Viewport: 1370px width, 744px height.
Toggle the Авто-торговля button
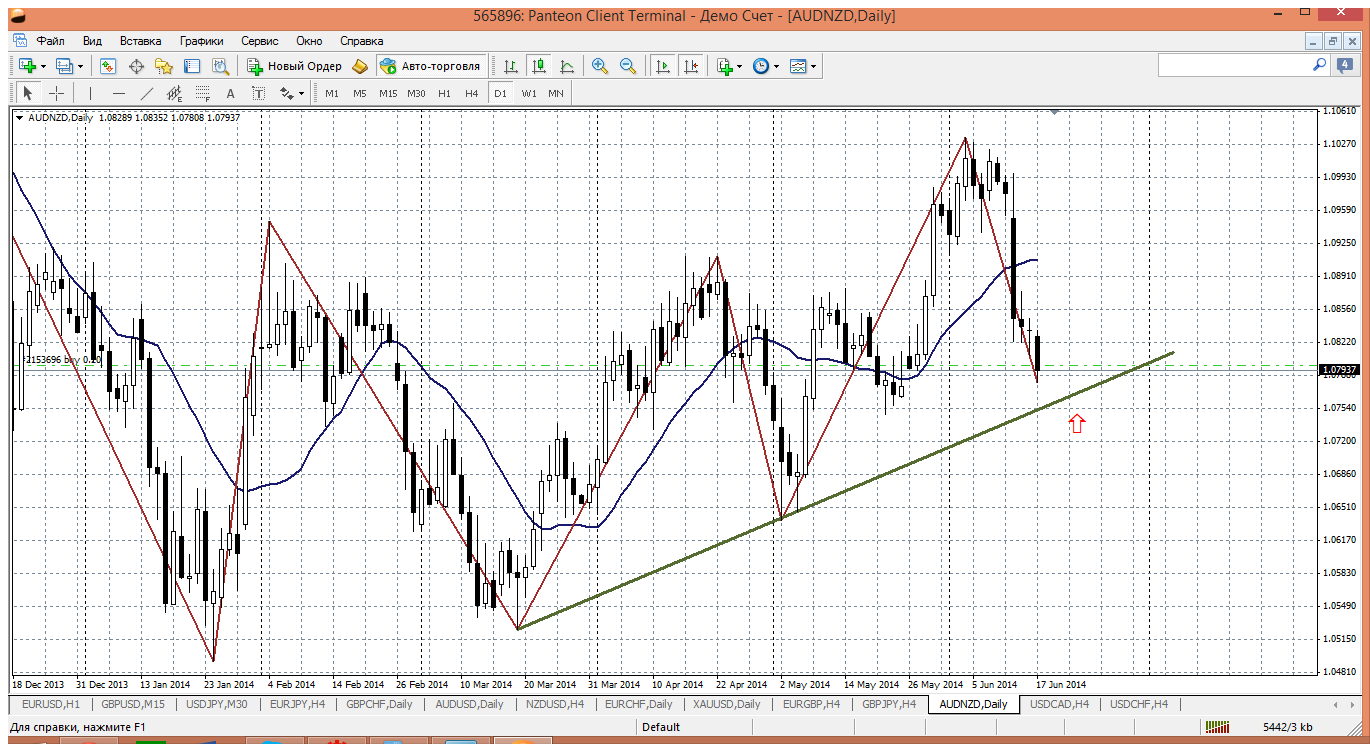(x=430, y=66)
